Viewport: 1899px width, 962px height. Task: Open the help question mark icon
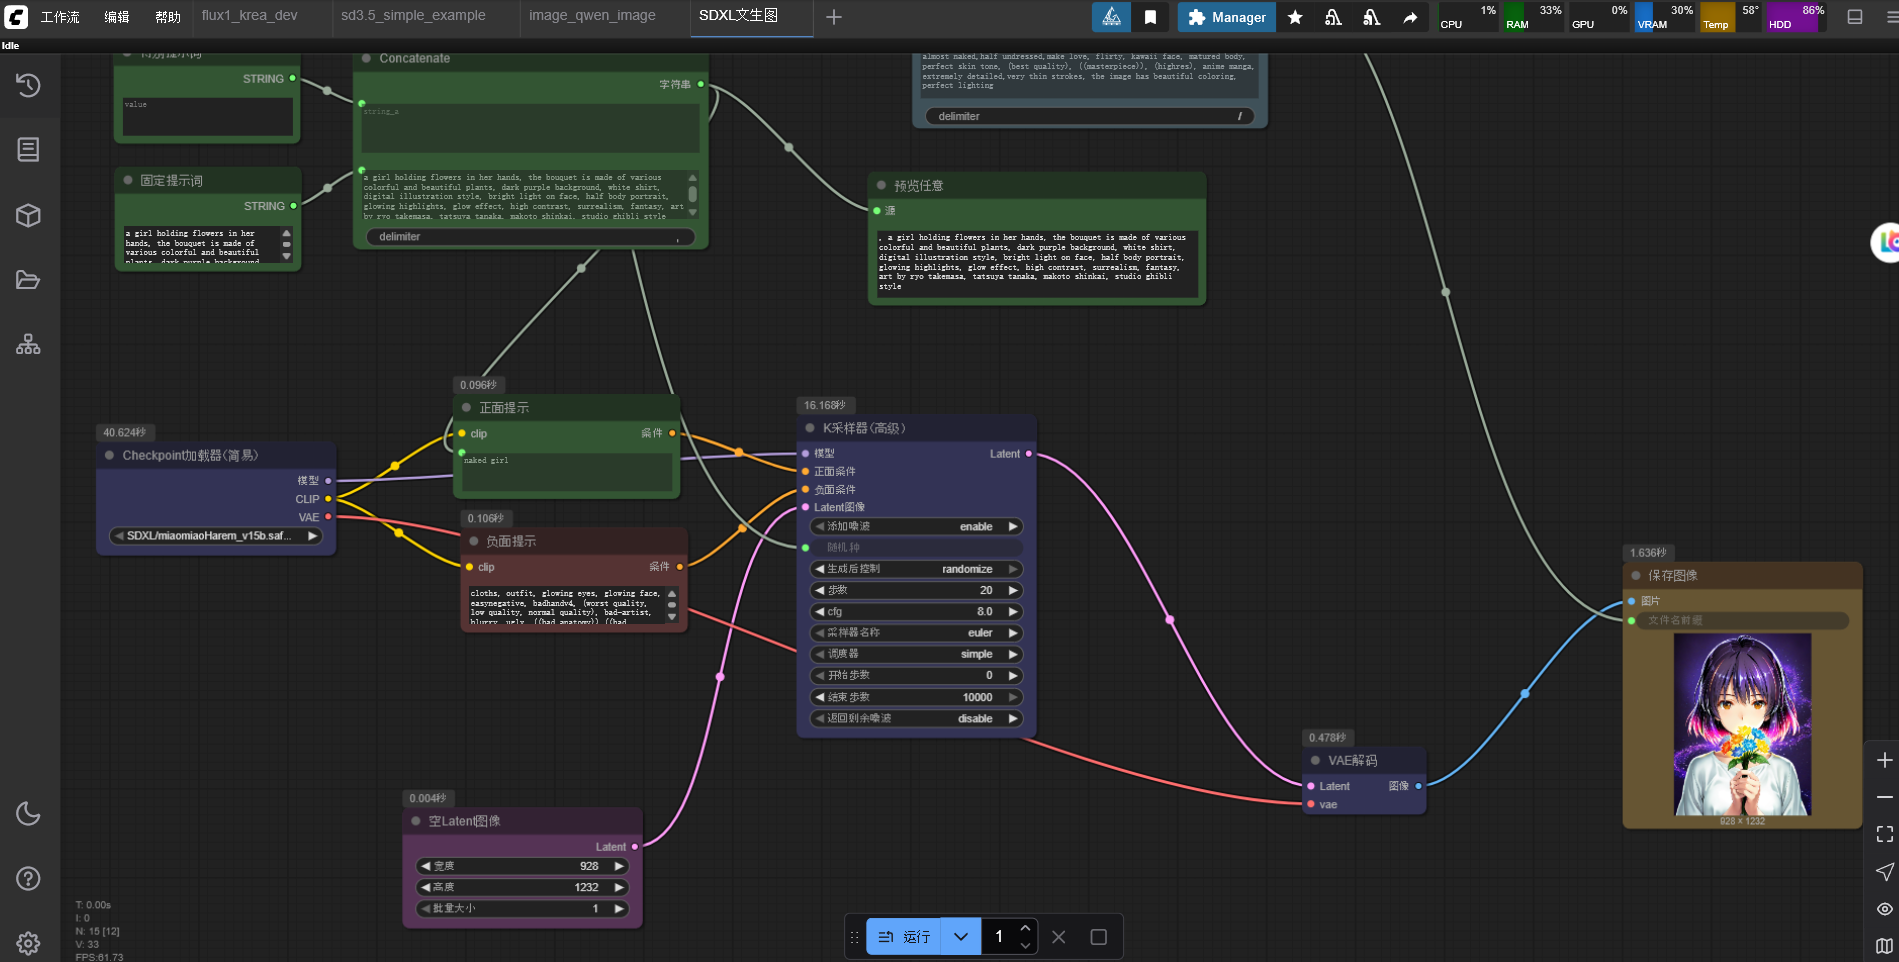click(x=28, y=879)
